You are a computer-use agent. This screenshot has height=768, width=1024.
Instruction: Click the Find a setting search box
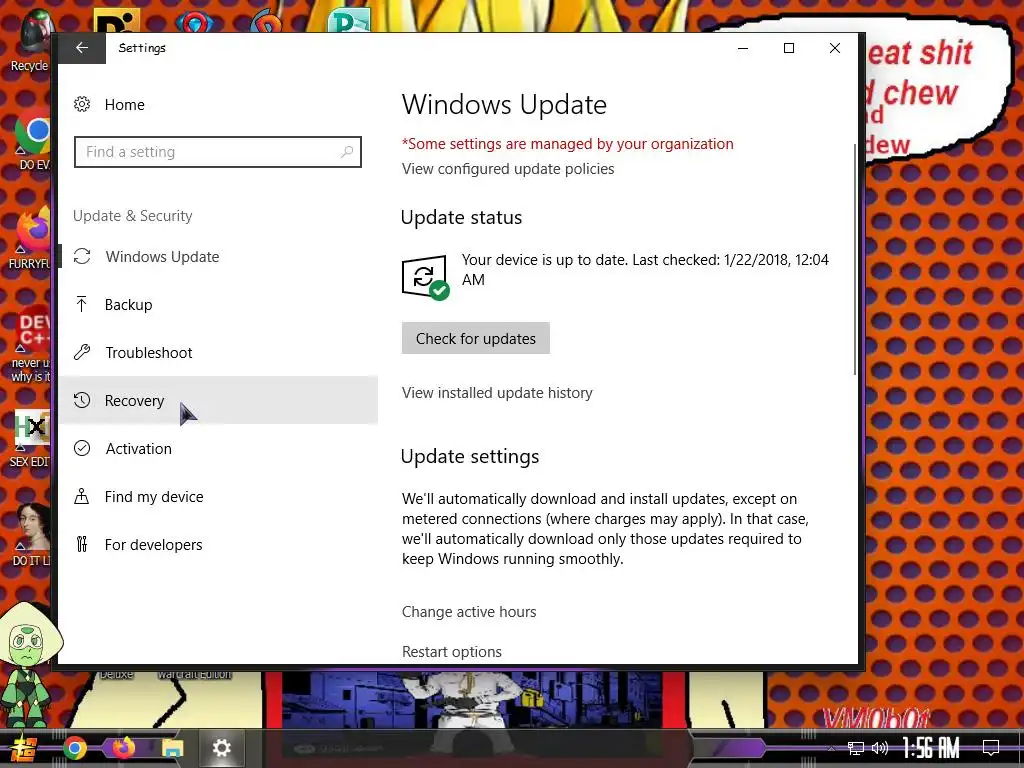[x=217, y=152]
